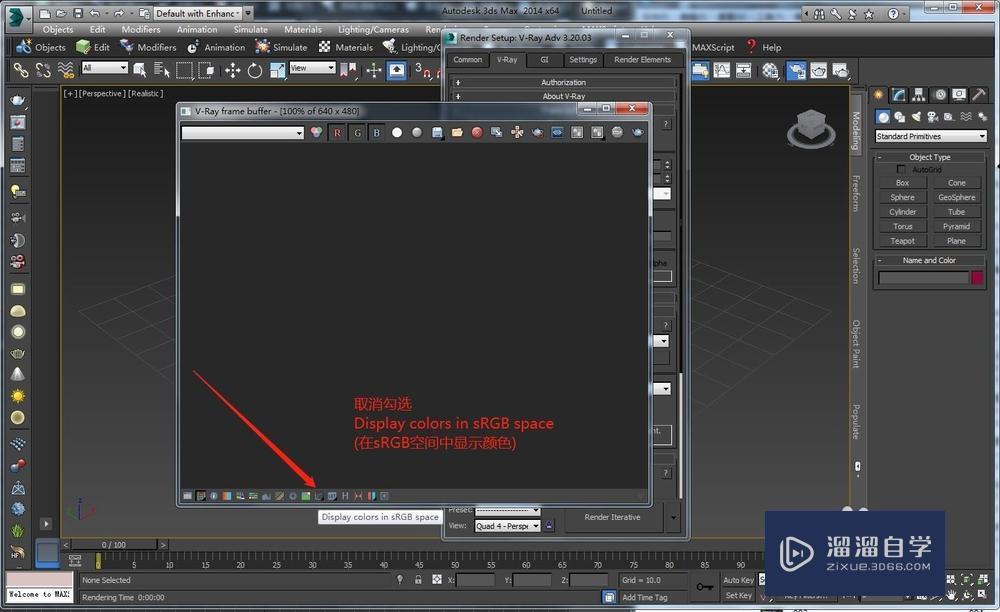Create a Teapot primitive
1000x612 pixels.
(902, 242)
